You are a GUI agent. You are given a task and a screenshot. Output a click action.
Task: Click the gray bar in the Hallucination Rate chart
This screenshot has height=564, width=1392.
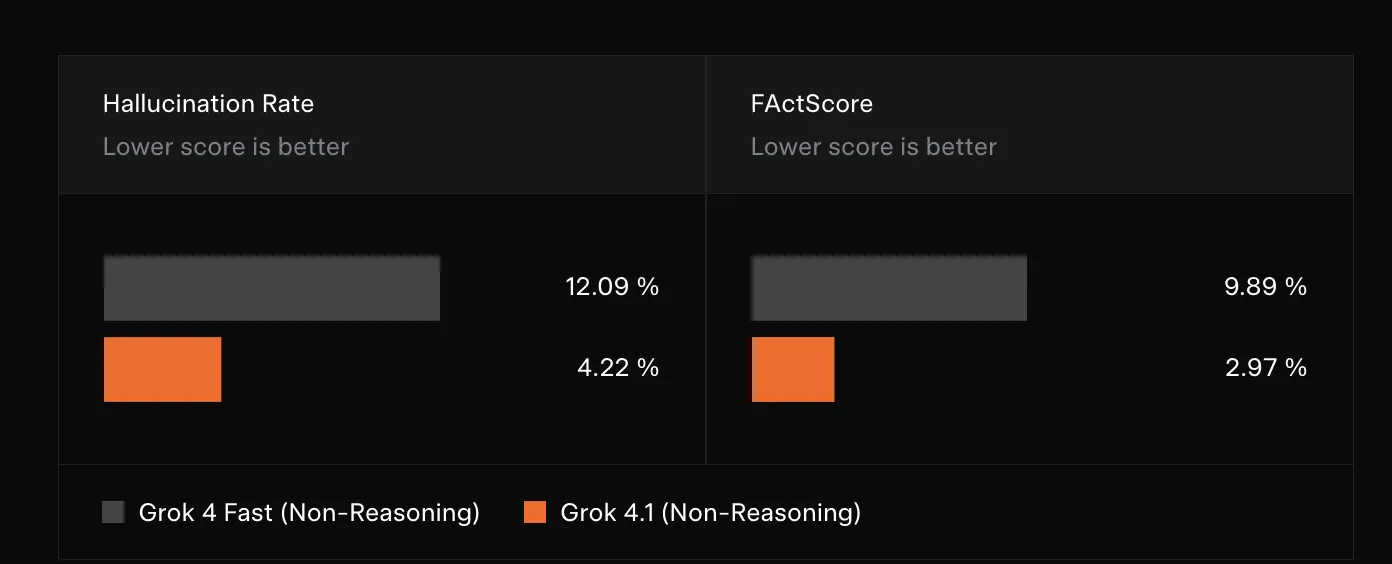pyautogui.click(x=271, y=288)
